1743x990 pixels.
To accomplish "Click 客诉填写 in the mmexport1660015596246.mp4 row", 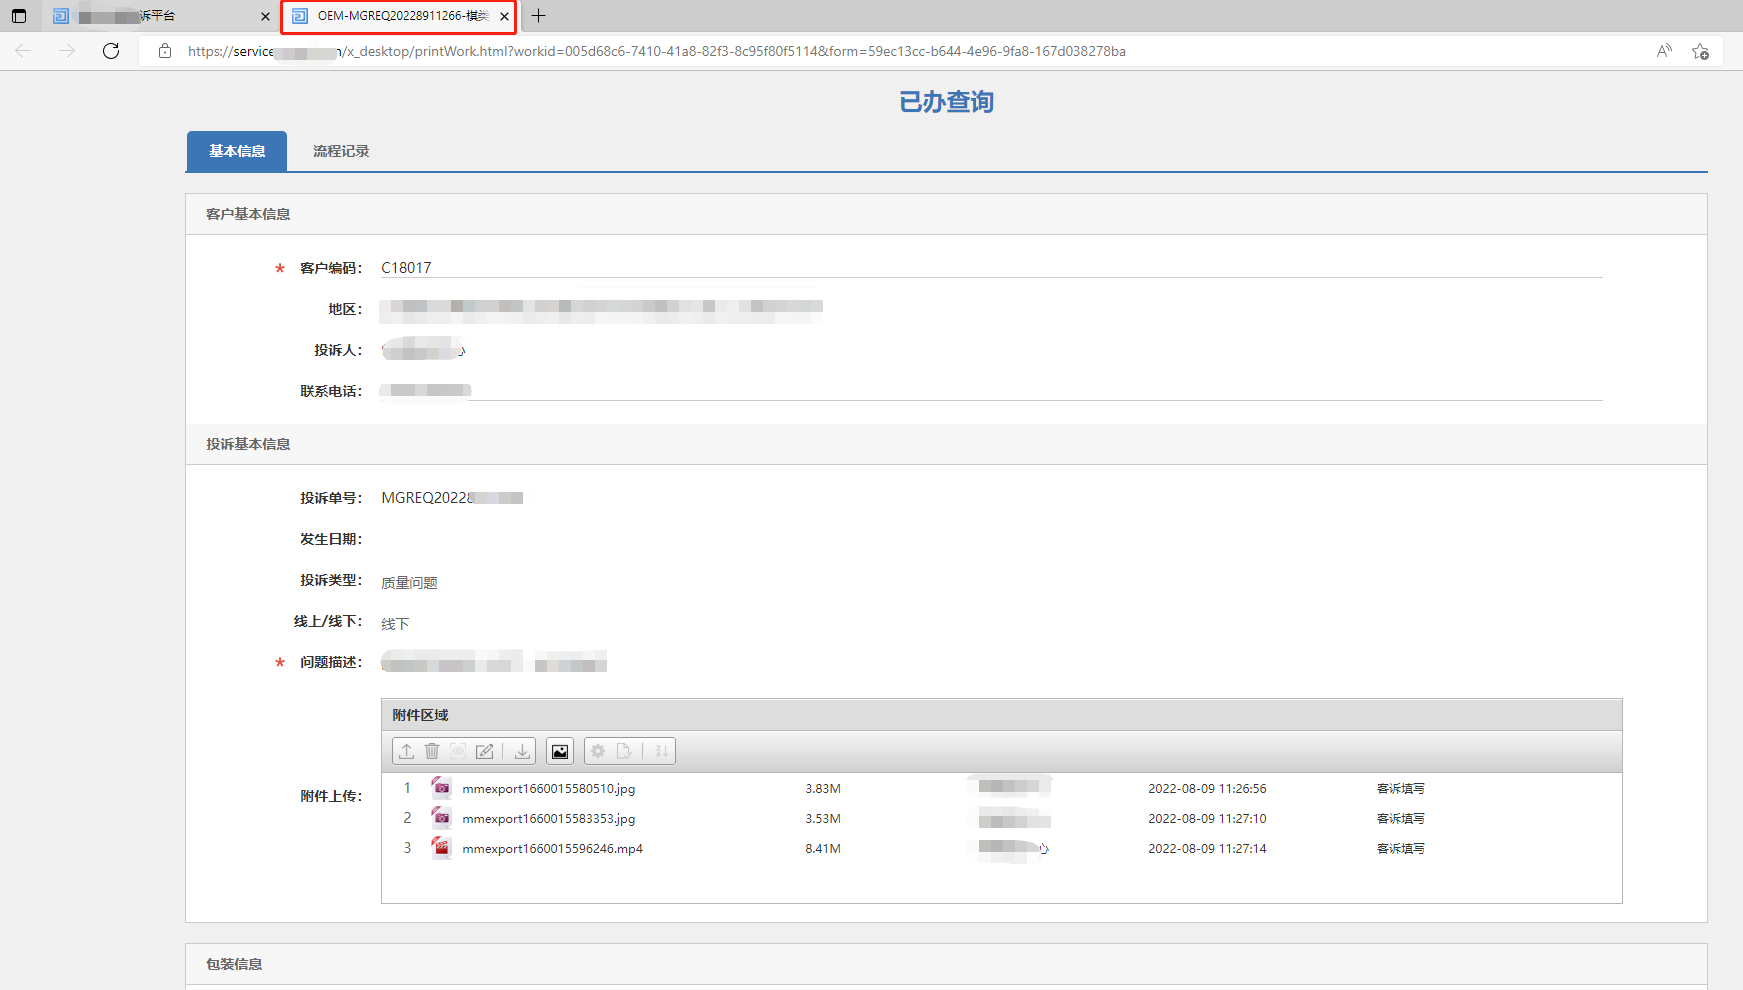I will point(1401,849).
